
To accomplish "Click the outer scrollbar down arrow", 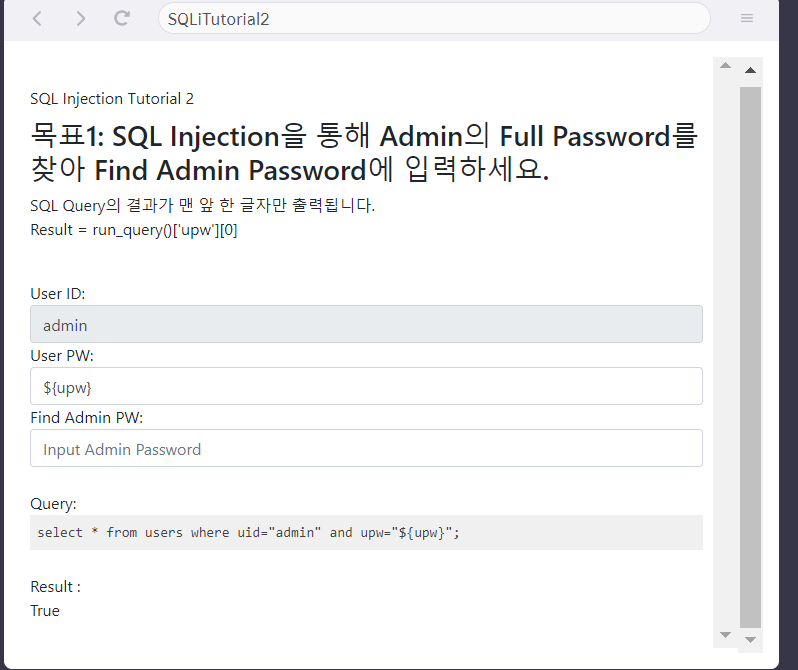I will coord(750,640).
